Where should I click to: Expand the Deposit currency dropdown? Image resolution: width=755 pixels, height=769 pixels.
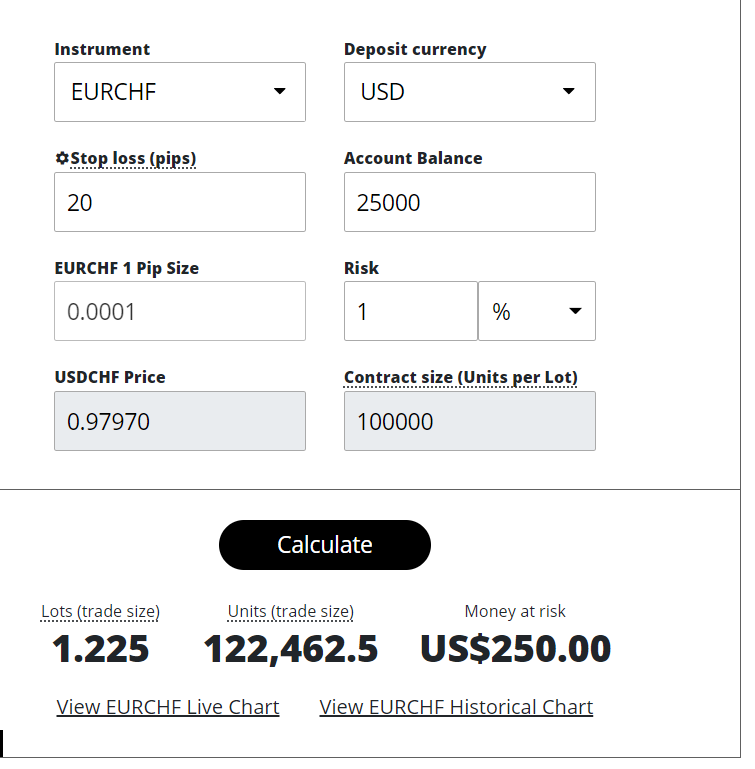click(469, 92)
